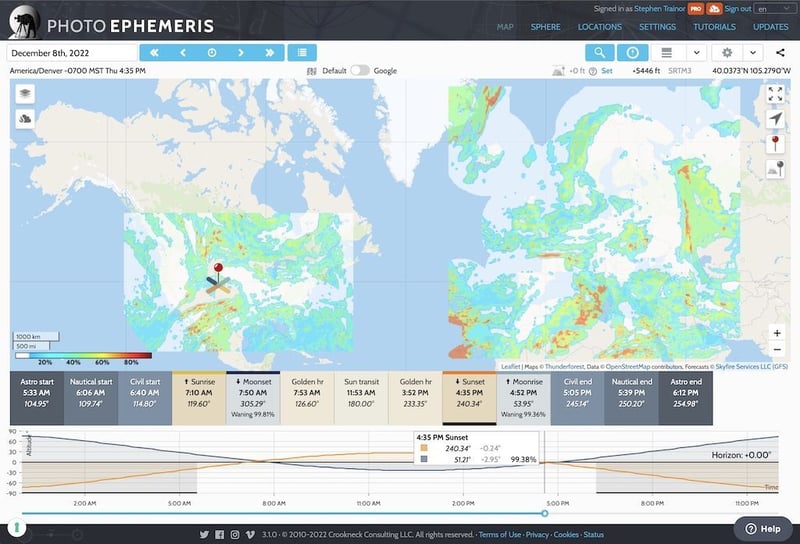Enter fullscreen map mode

click(776, 94)
